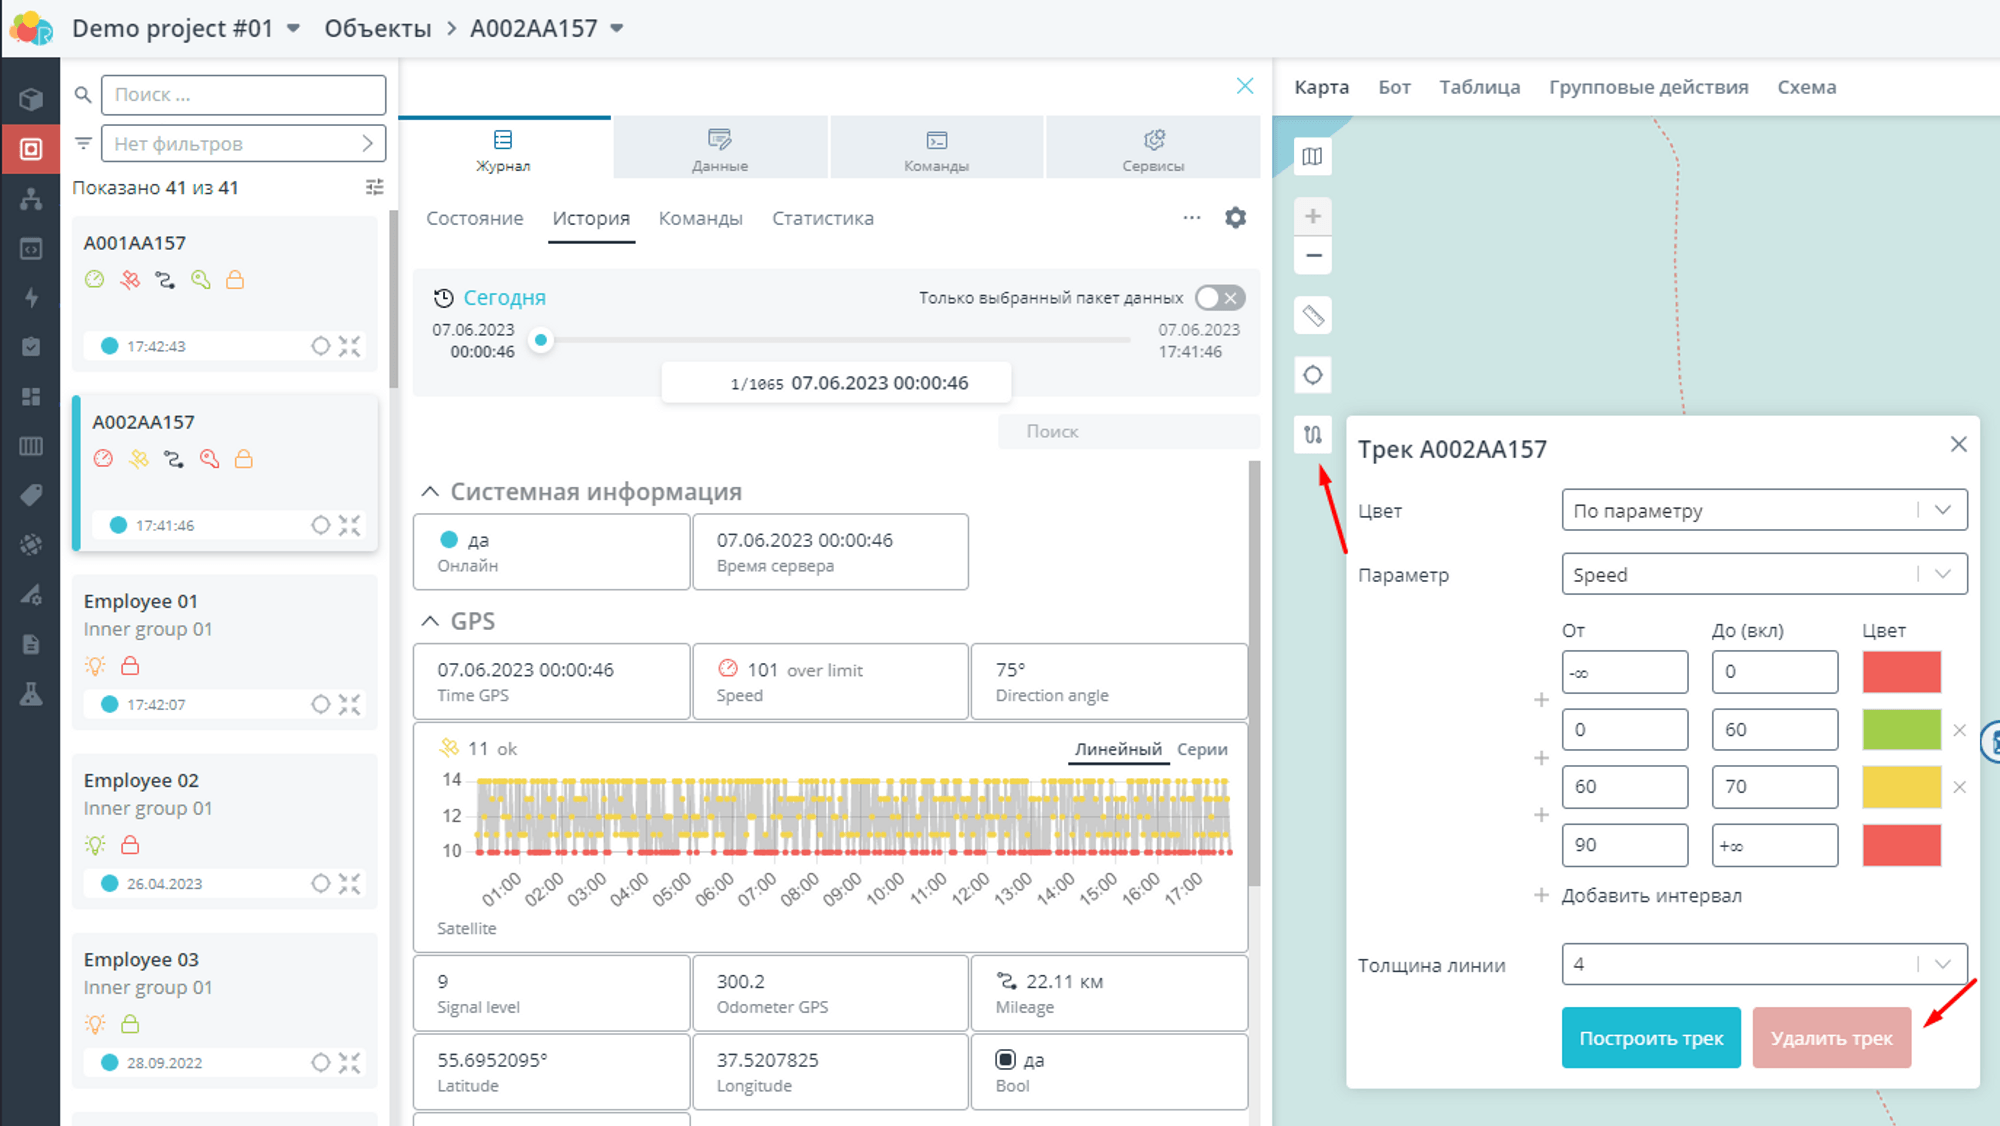Viewport: 2000px width, 1126px height.
Task: Open the document icon in sidebar
Action: point(31,644)
